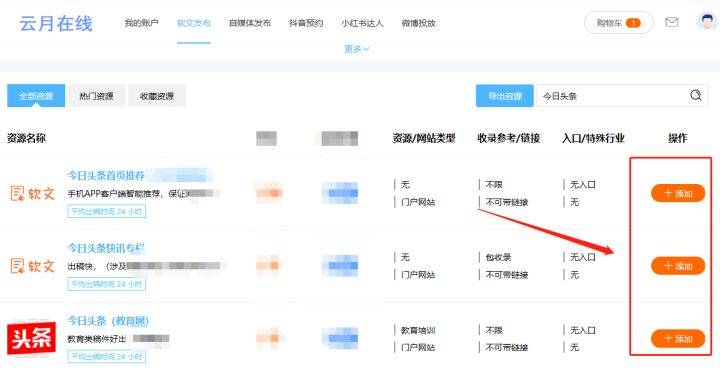720x371 pixels.
Task: Open the 自媒体发布 menu
Action: 250,23
